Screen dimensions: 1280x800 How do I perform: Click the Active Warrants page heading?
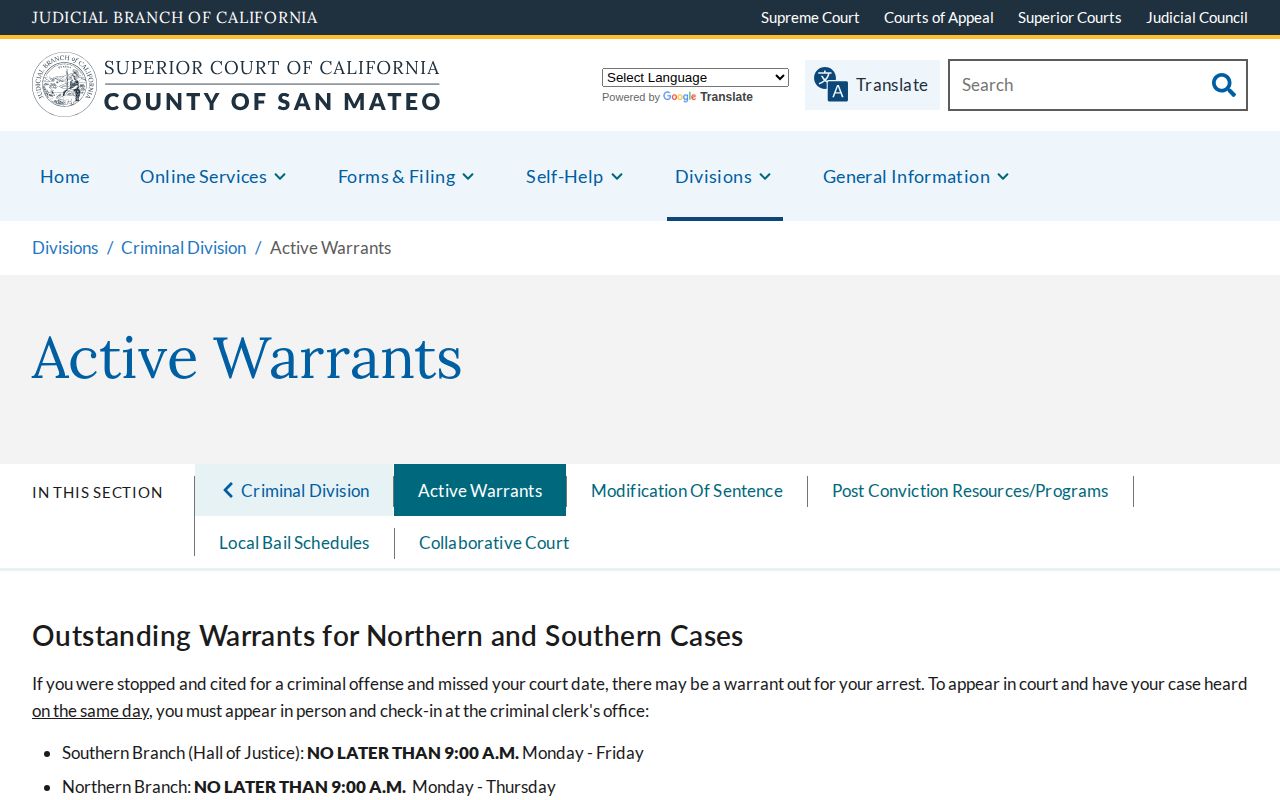247,358
